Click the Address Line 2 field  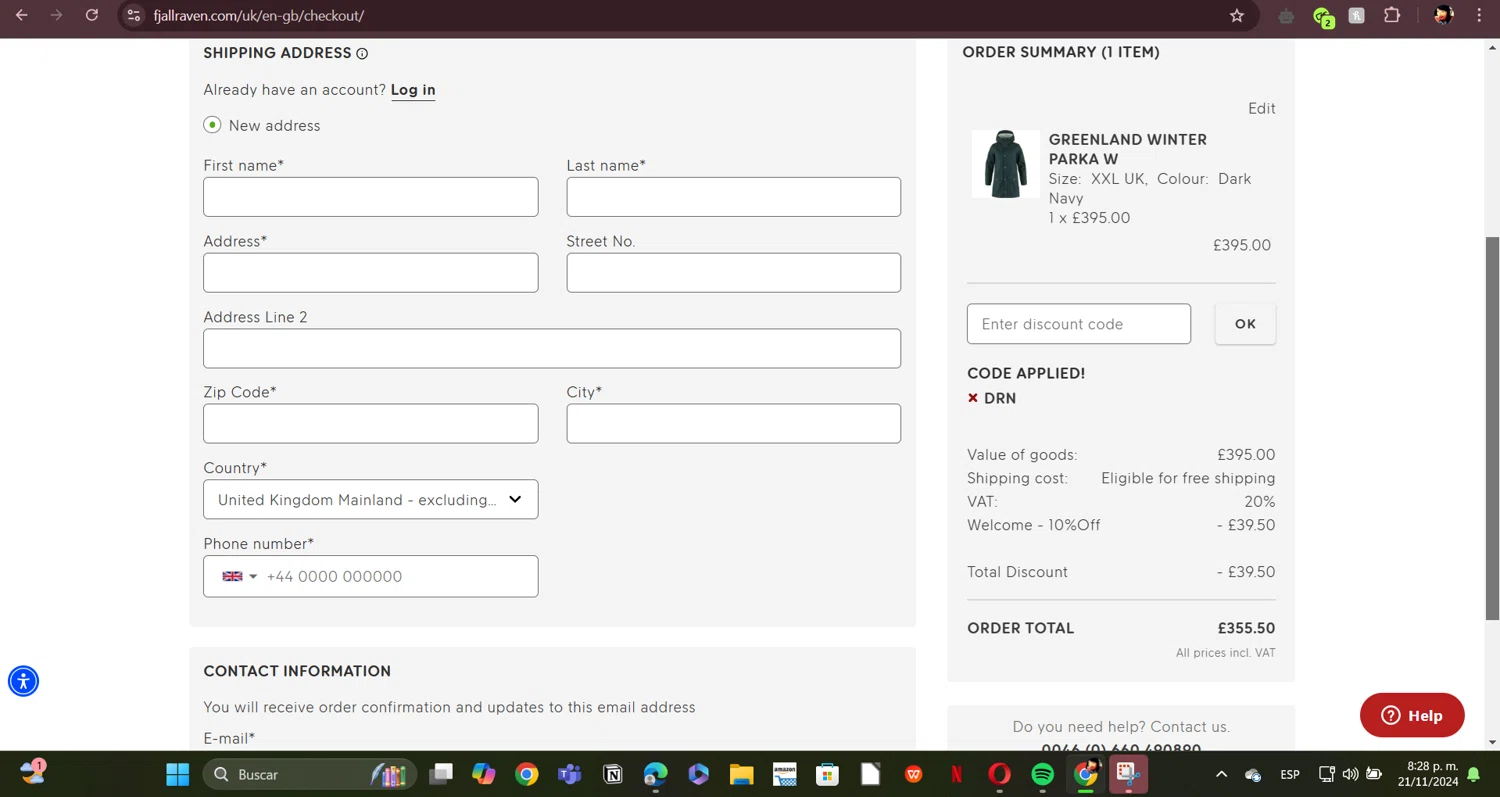[x=552, y=349]
